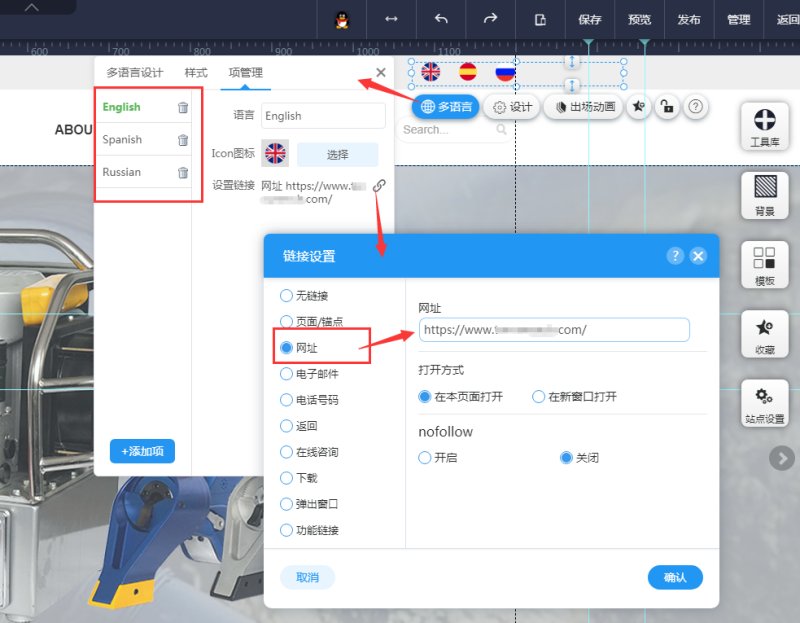The width and height of the screenshot is (800, 623).
Task: Open 预览 preview from the top bar
Action: (x=639, y=20)
